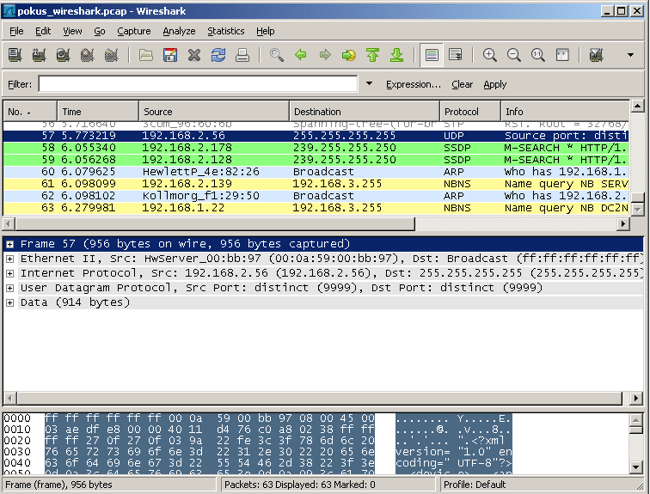
Task: Select packet 60 from HewlettP_4e:82:26
Action: 316,172
